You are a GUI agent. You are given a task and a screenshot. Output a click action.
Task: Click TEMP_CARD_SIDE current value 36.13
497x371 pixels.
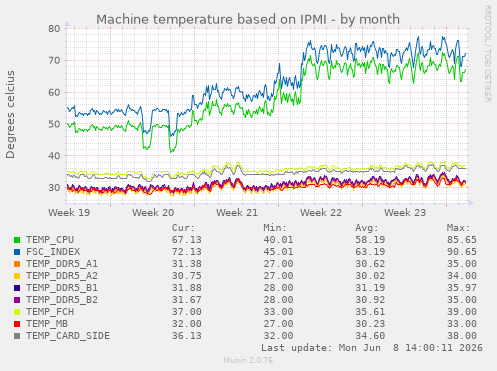(x=187, y=336)
